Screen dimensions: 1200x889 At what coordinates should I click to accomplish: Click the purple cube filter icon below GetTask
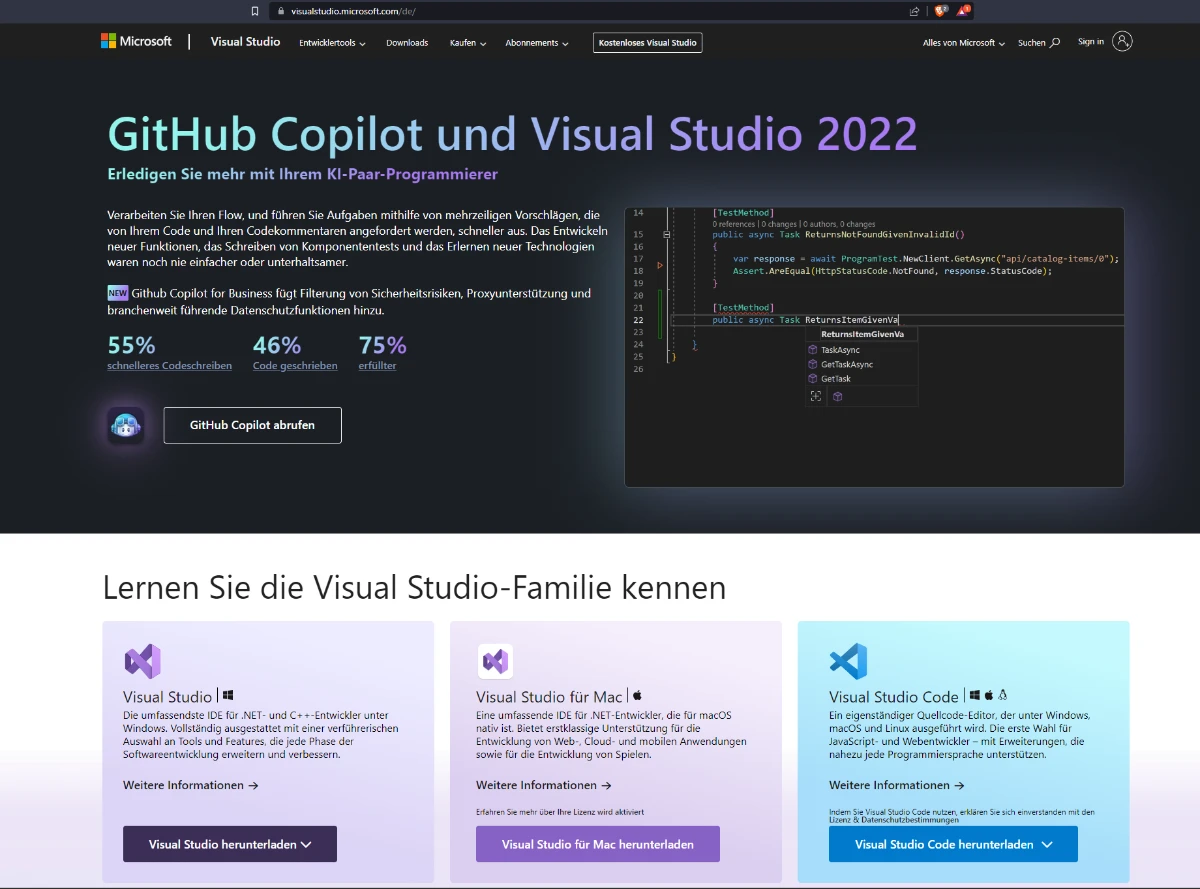(838, 396)
